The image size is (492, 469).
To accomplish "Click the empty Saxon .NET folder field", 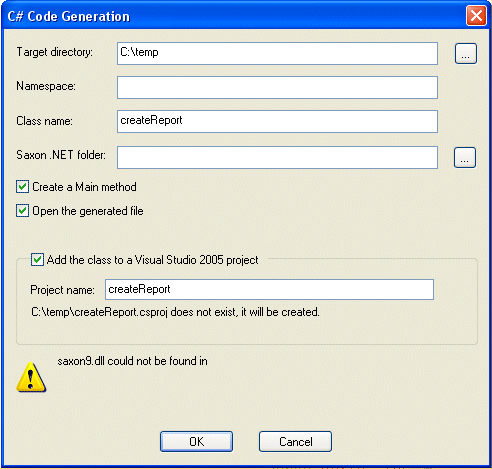I will [x=277, y=157].
